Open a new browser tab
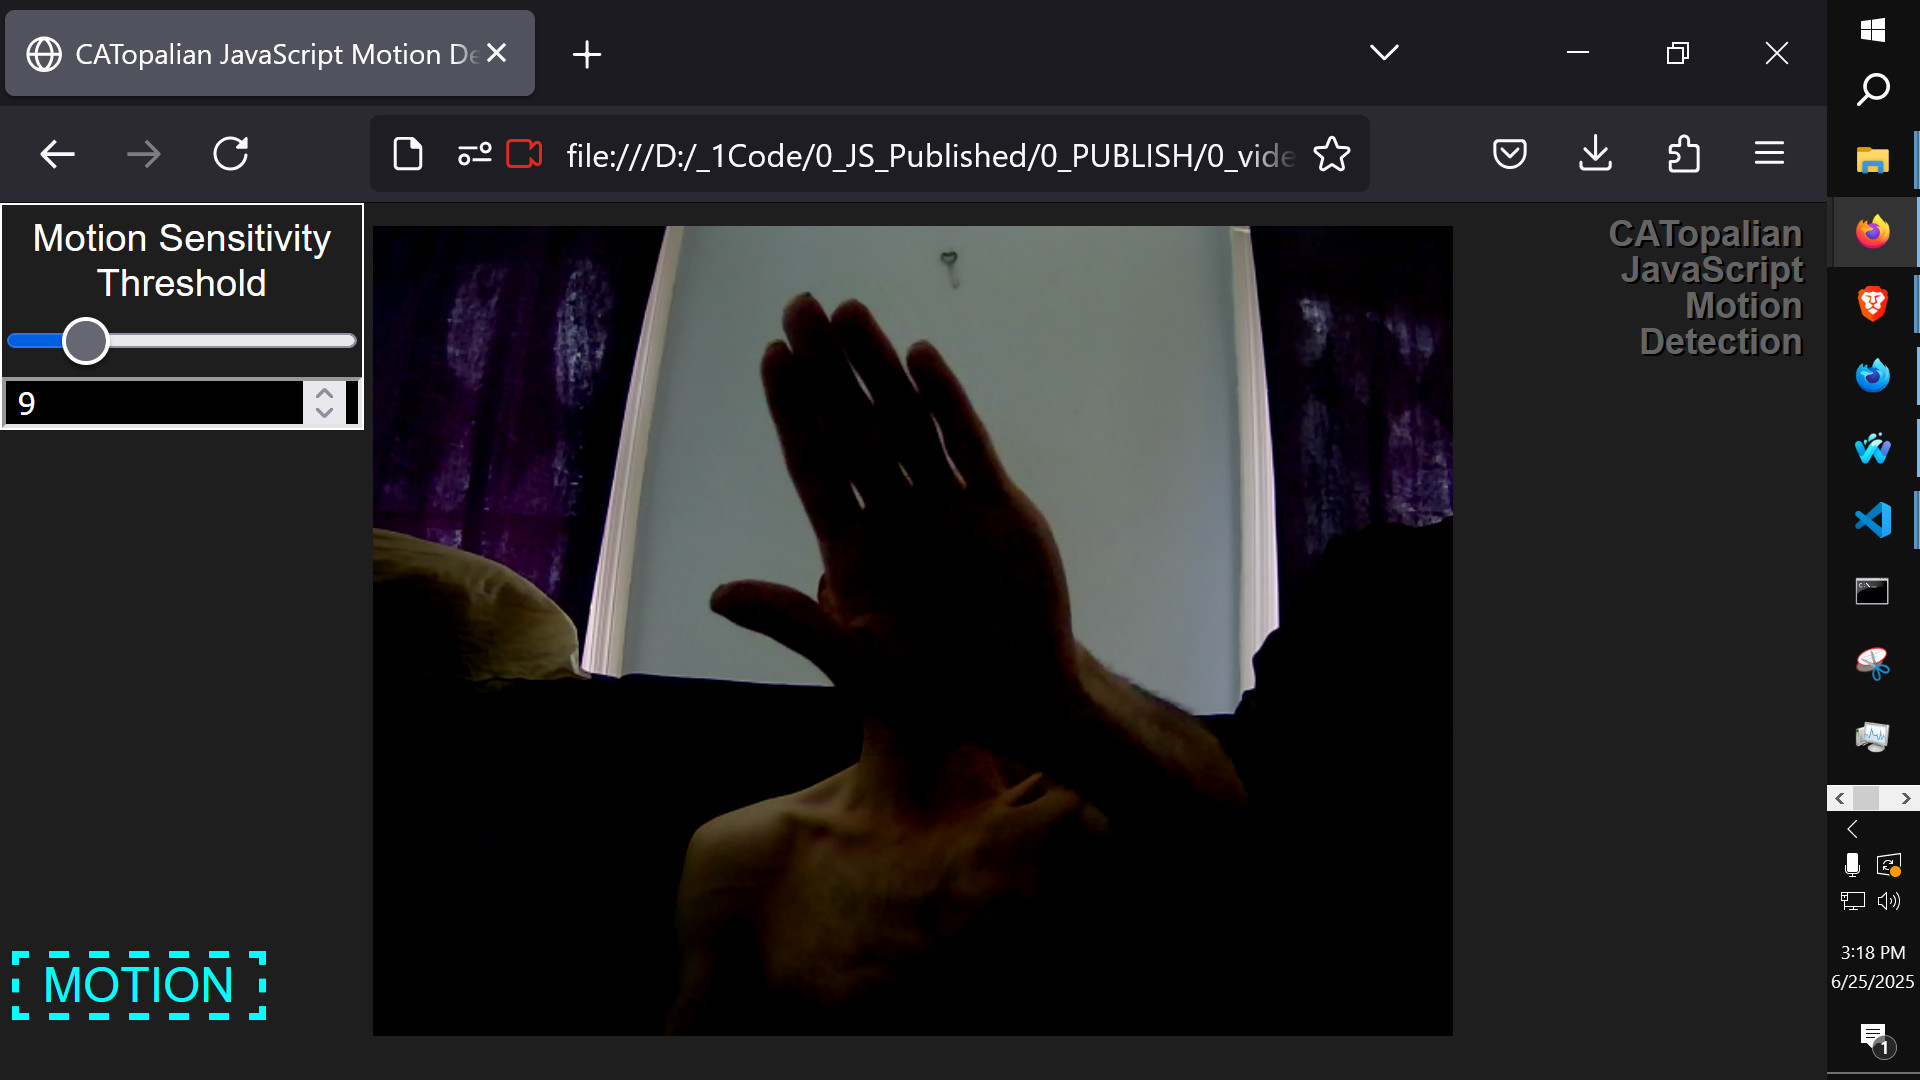 coord(587,54)
